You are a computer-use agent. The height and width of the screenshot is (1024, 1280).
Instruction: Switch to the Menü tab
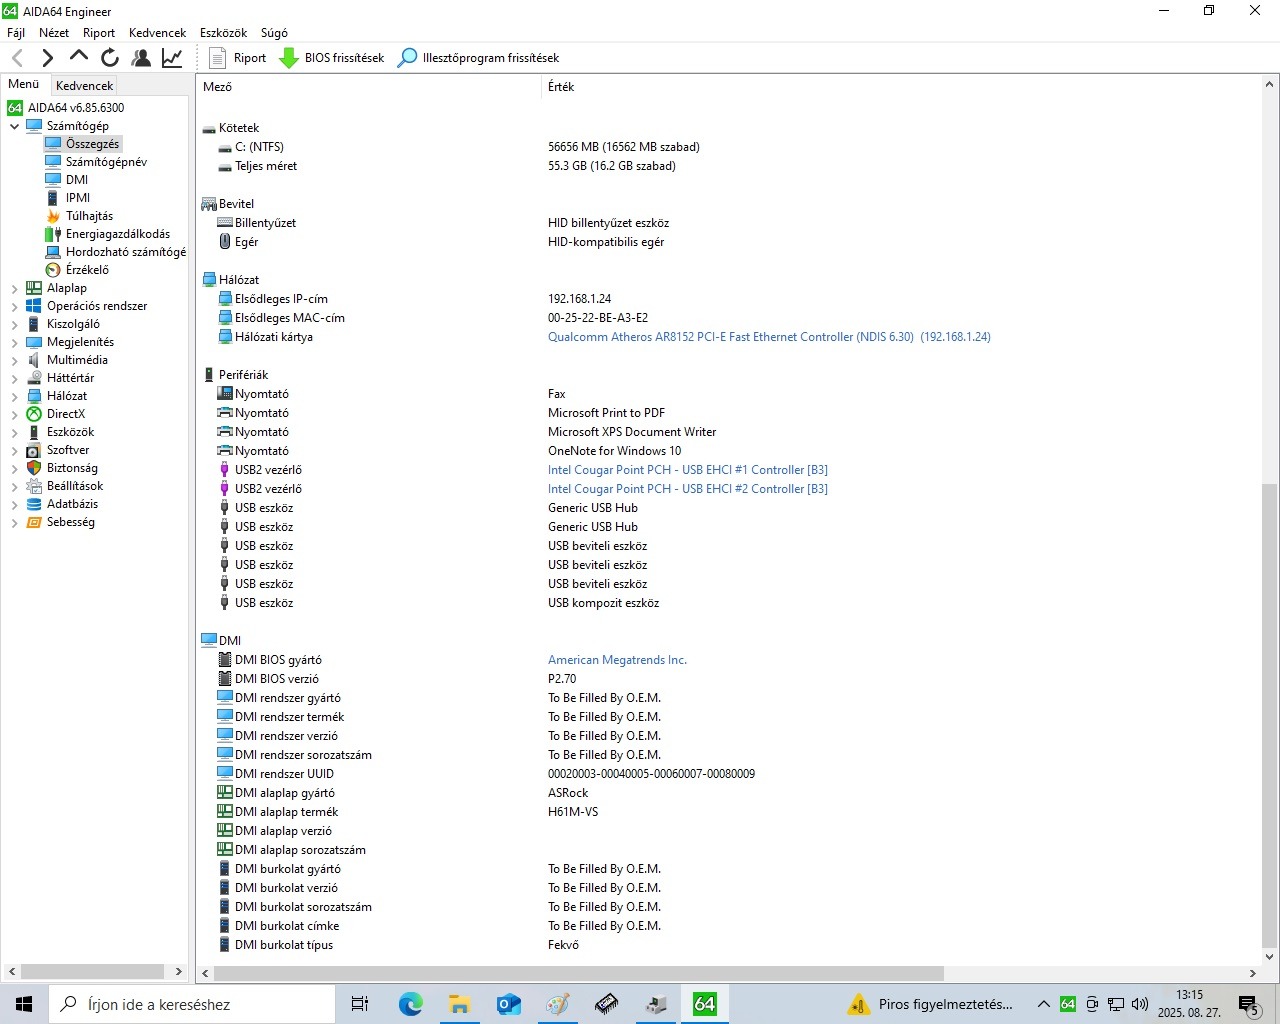(x=24, y=84)
